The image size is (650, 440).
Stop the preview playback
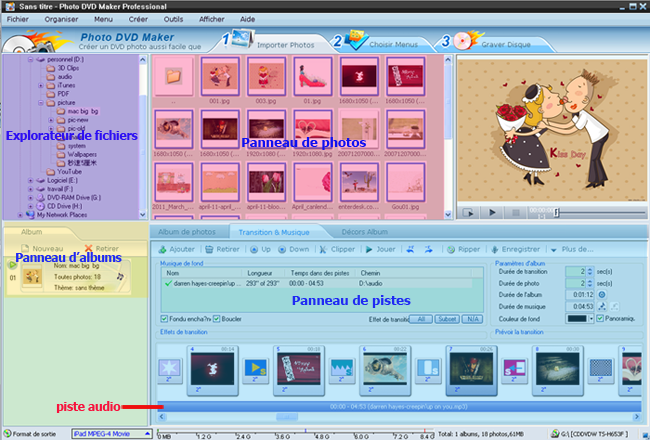click(x=516, y=213)
